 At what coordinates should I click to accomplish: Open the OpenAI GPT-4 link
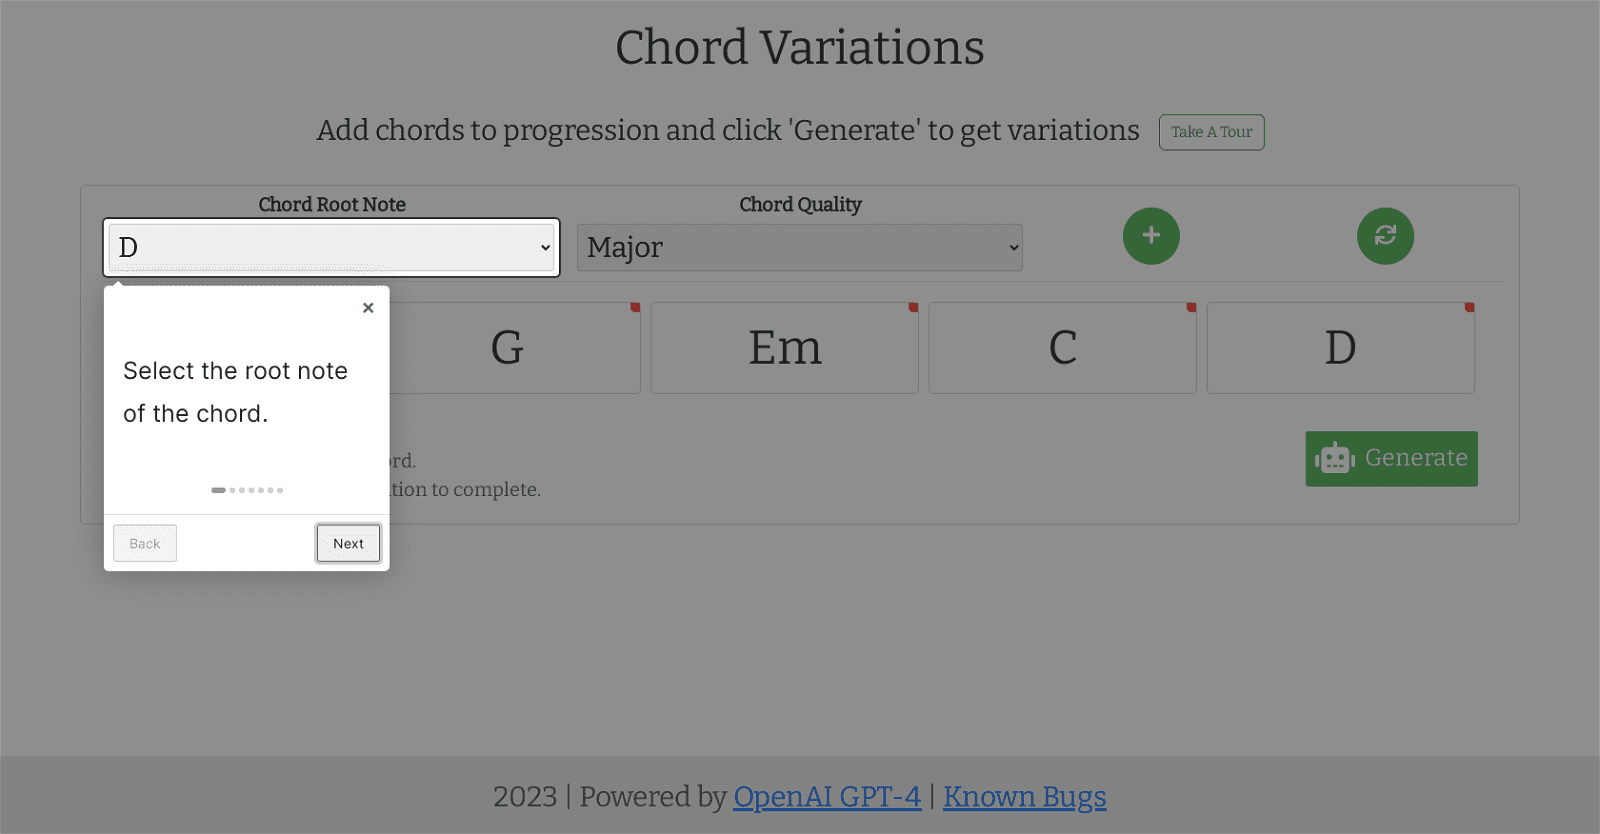coord(827,796)
